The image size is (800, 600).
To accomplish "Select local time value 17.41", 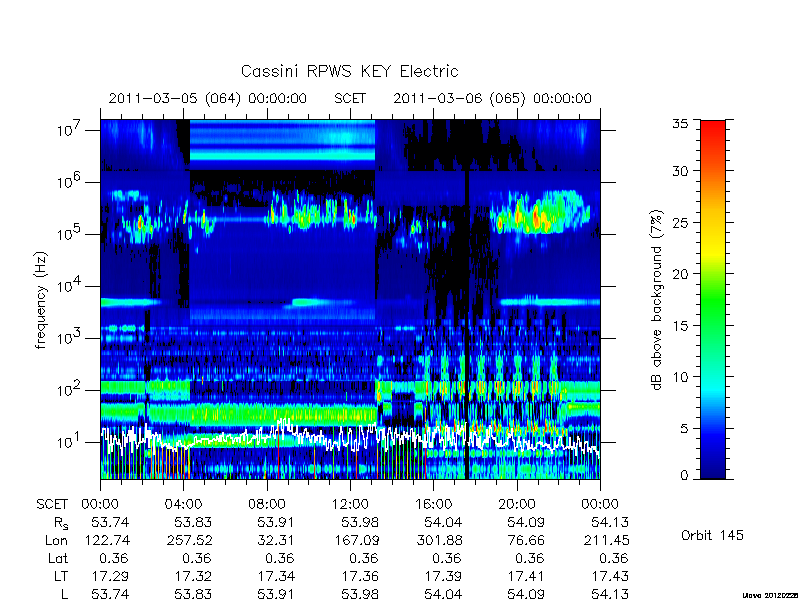I will pos(527,576).
